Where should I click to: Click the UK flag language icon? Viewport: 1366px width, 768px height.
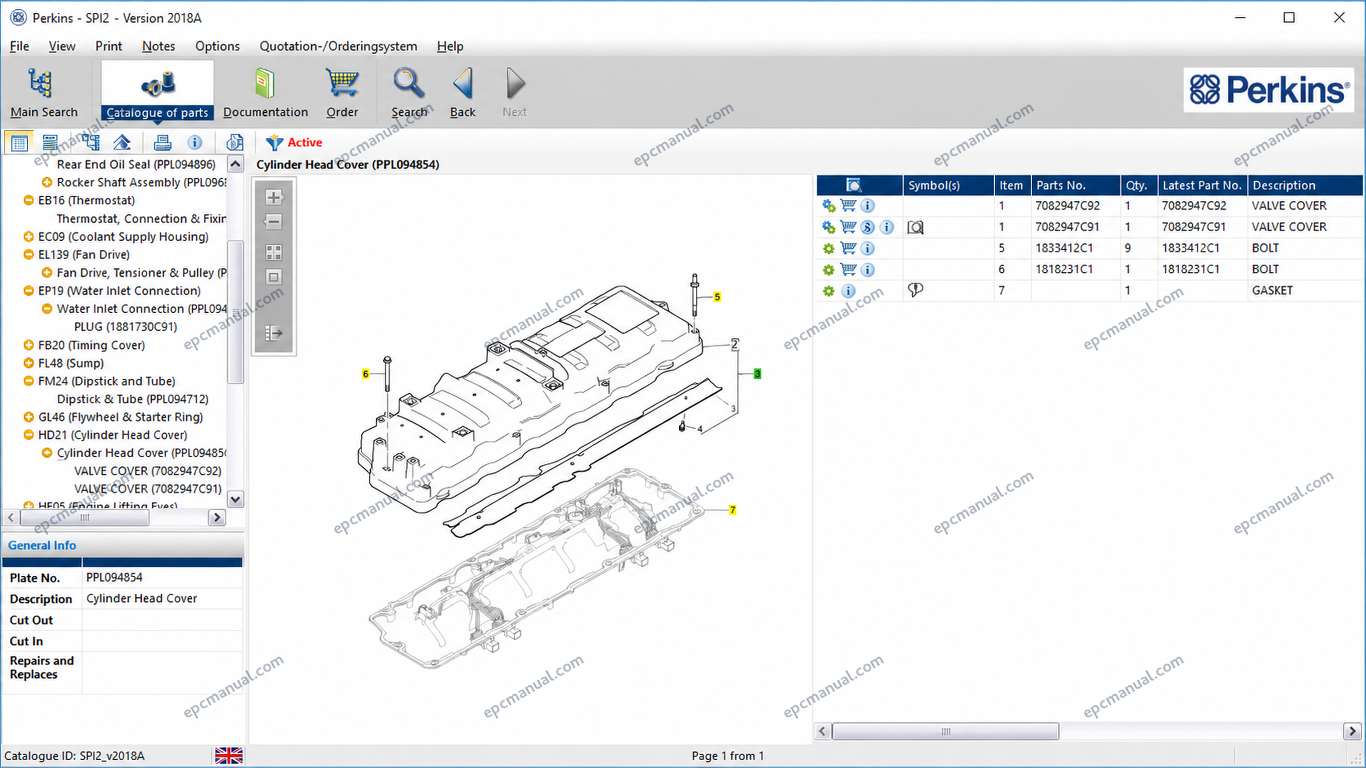229,755
